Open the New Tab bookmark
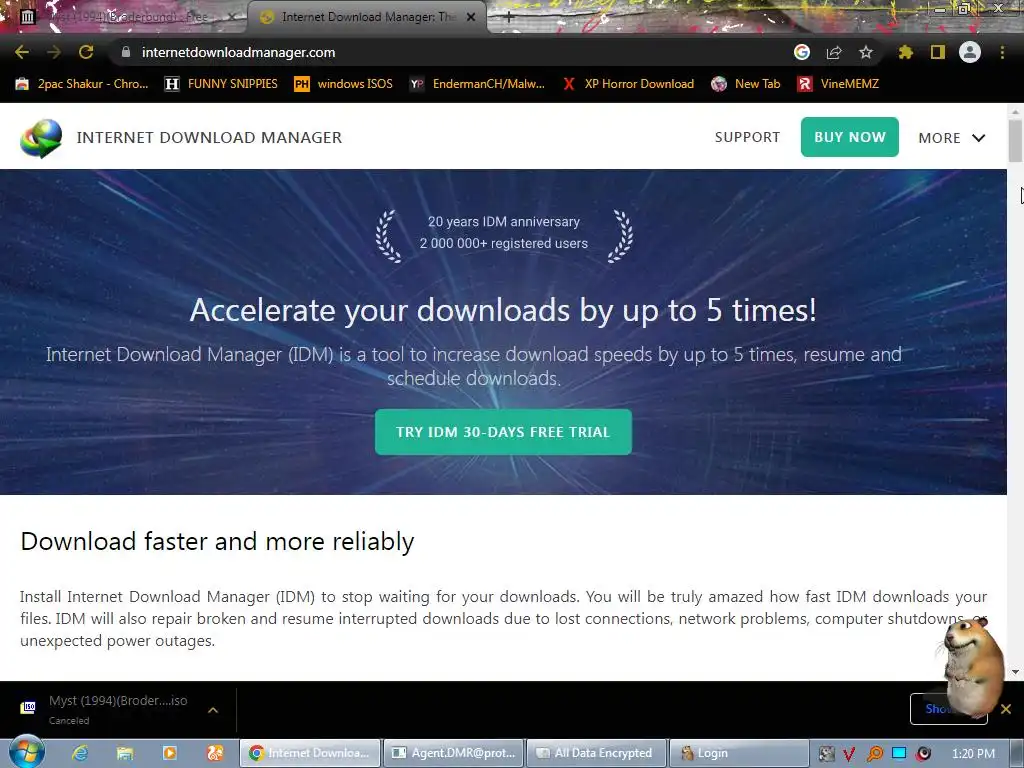The height and width of the screenshot is (768, 1024). [746, 84]
